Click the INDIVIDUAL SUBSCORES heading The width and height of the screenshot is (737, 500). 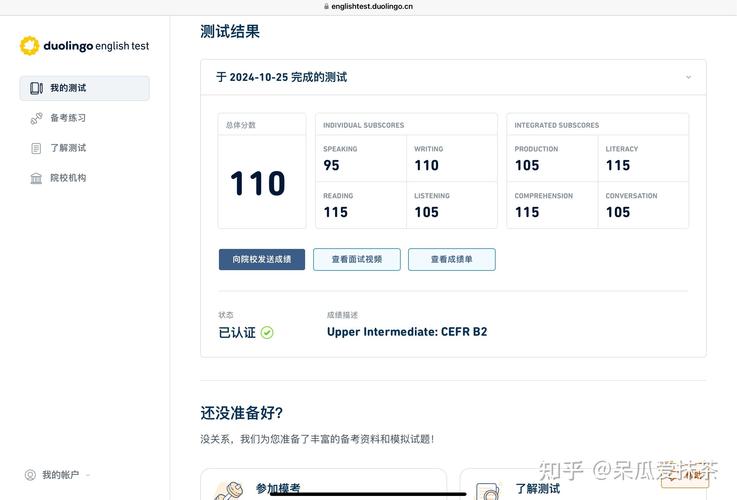[363, 125]
